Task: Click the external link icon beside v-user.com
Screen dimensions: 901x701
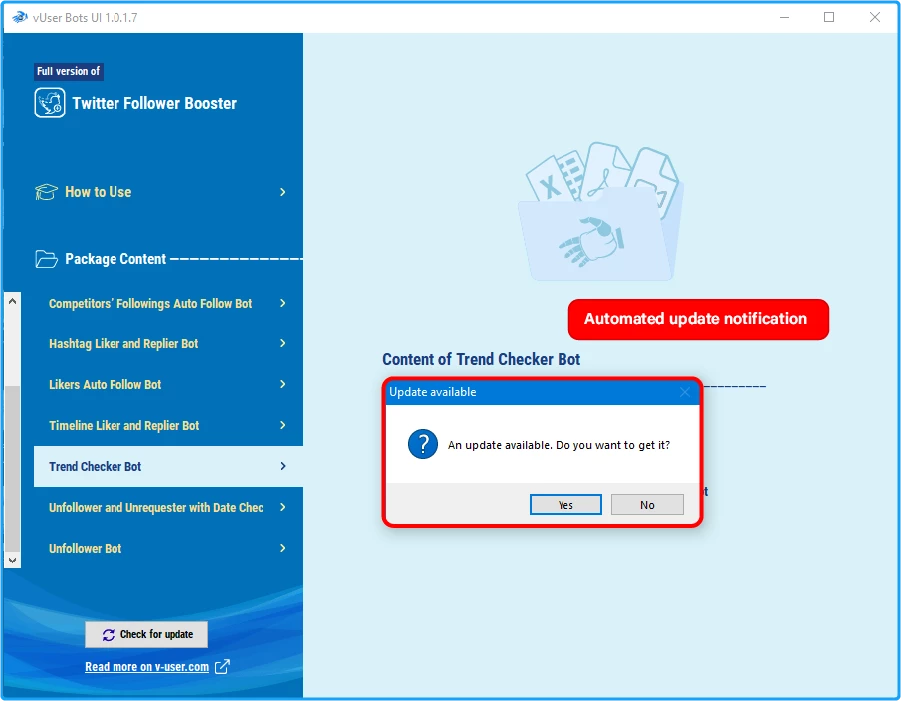Action: tap(222, 667)
